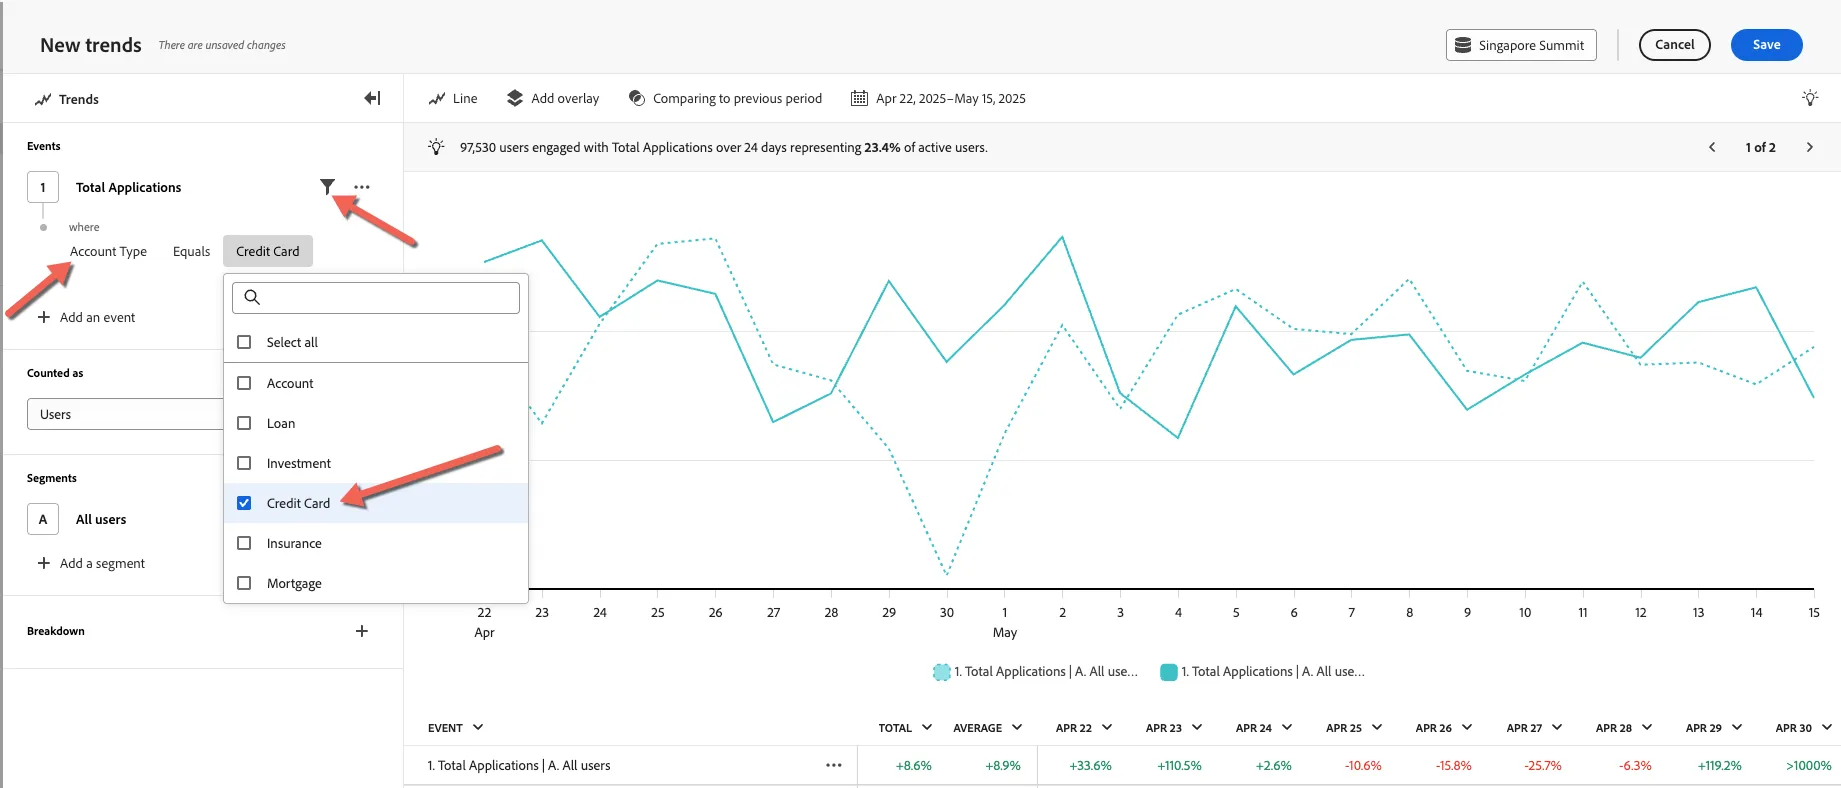Check the Loan option

click(x=244, y=423)
